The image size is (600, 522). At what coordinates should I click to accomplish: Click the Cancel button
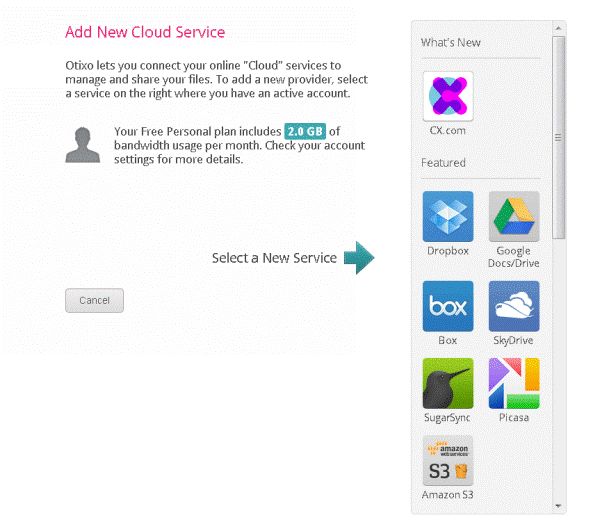[94, 300]
